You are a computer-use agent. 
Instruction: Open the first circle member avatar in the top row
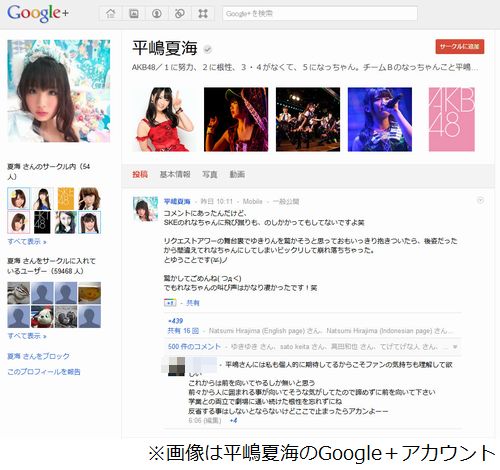pos(19,198)
